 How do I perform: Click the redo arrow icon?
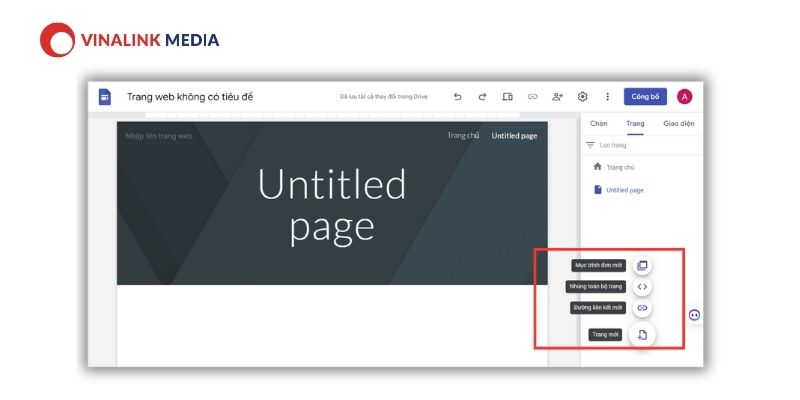(x=482, y=96)
